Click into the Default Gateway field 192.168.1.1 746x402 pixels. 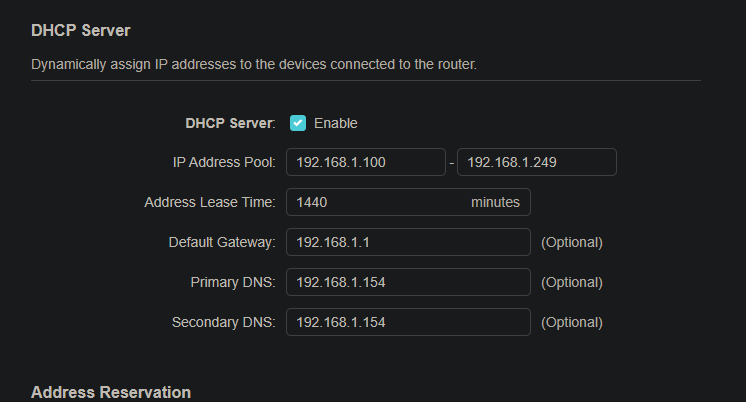408,242
